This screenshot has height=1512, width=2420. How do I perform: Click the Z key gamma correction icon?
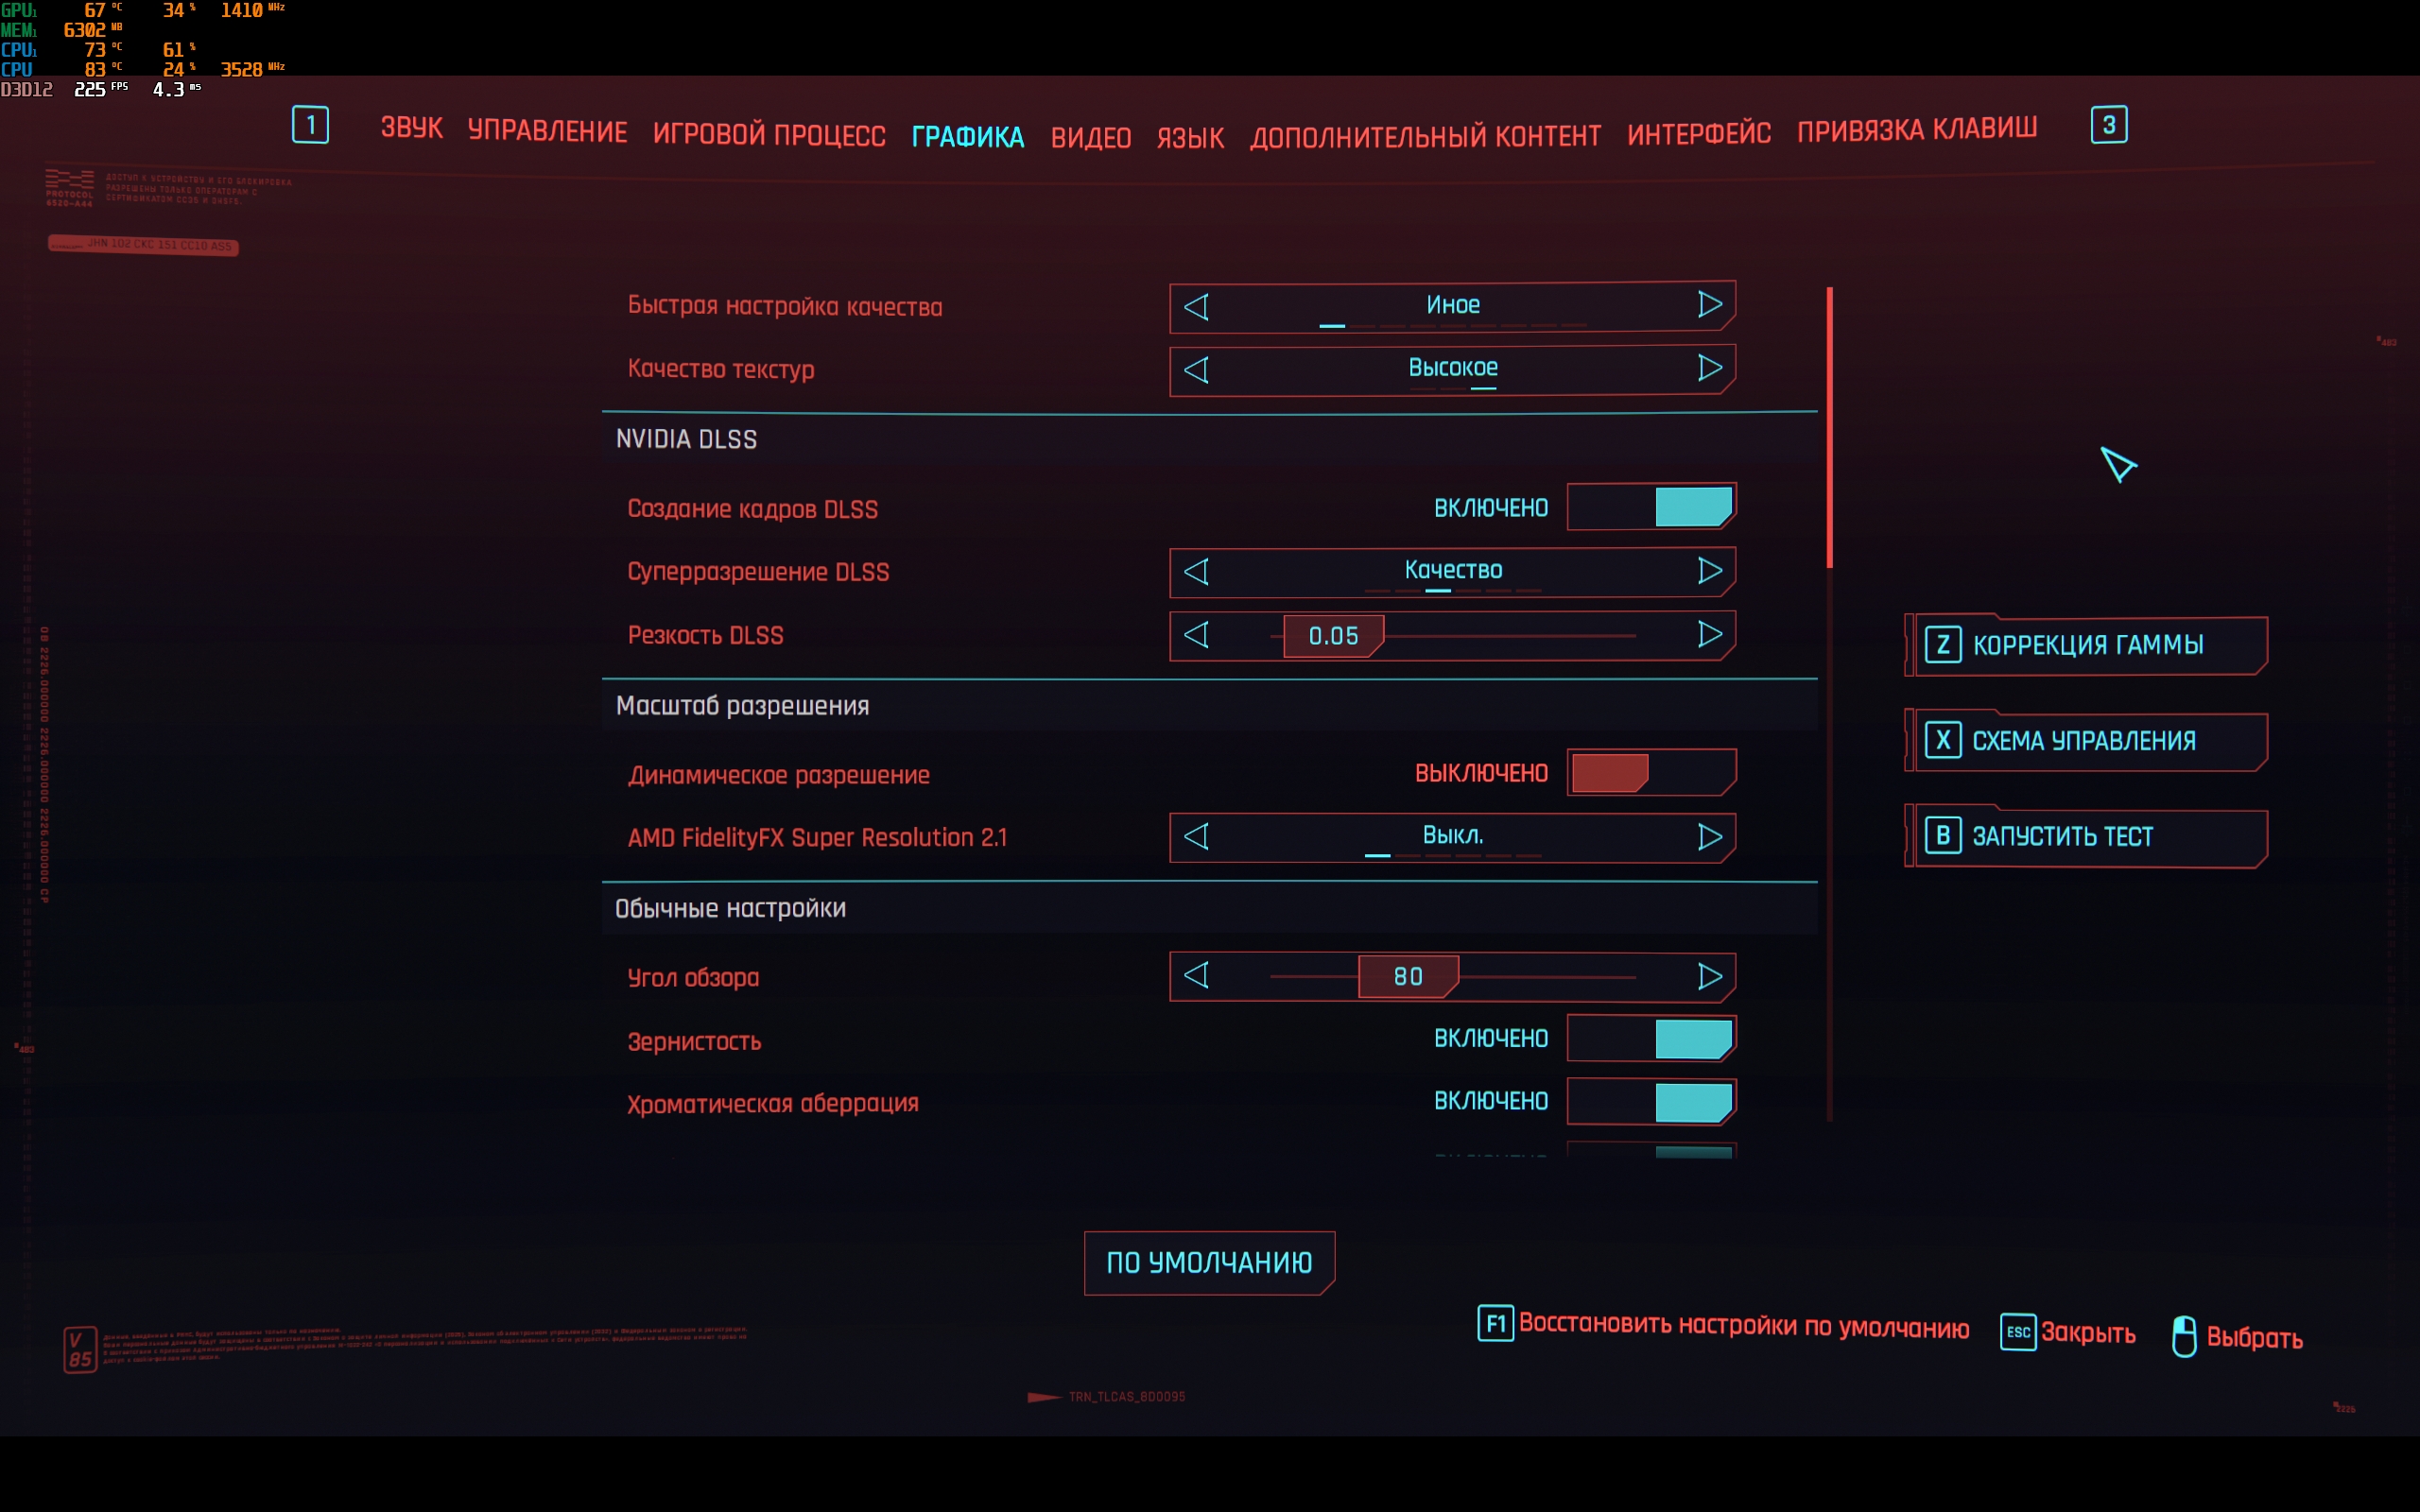[x=1942, y=644]
